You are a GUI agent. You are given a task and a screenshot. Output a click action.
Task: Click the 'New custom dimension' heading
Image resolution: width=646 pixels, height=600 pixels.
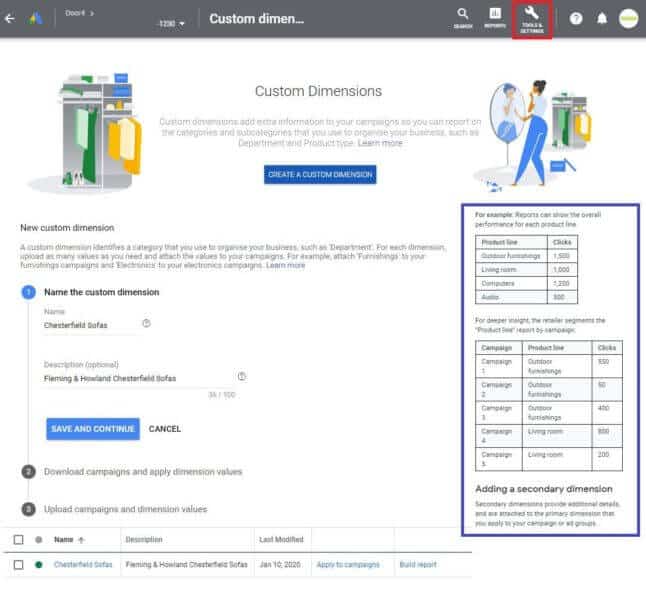pyautogui.click(x=67, y=228)
